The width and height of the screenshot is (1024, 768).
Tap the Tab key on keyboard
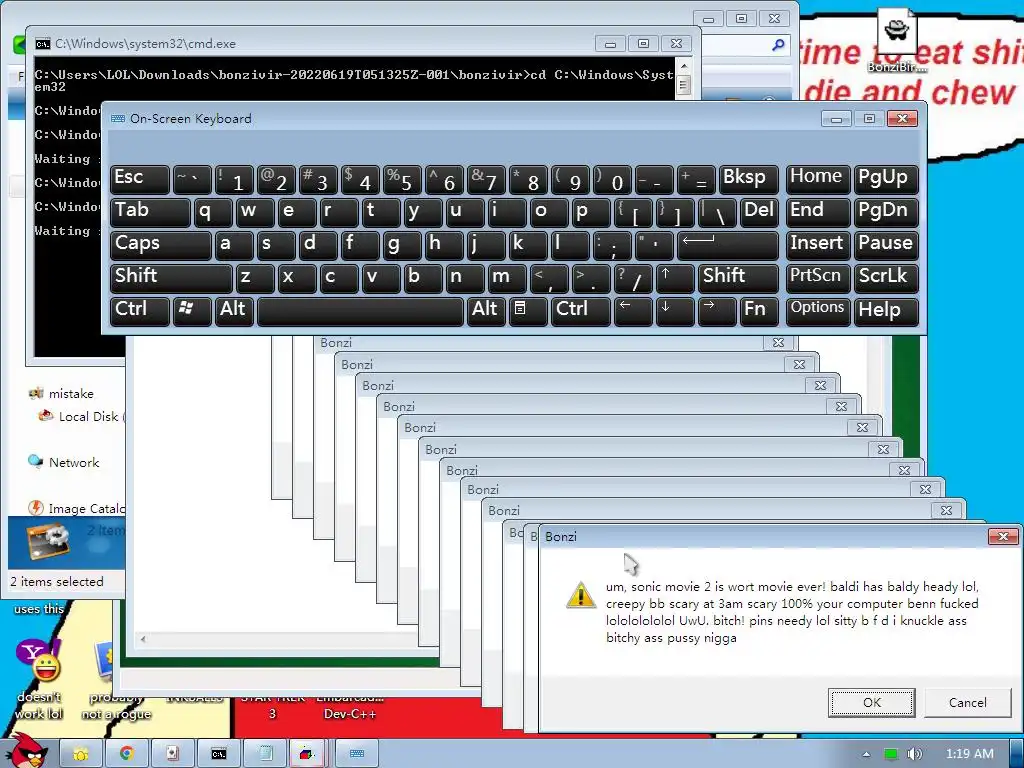(150, 212)
